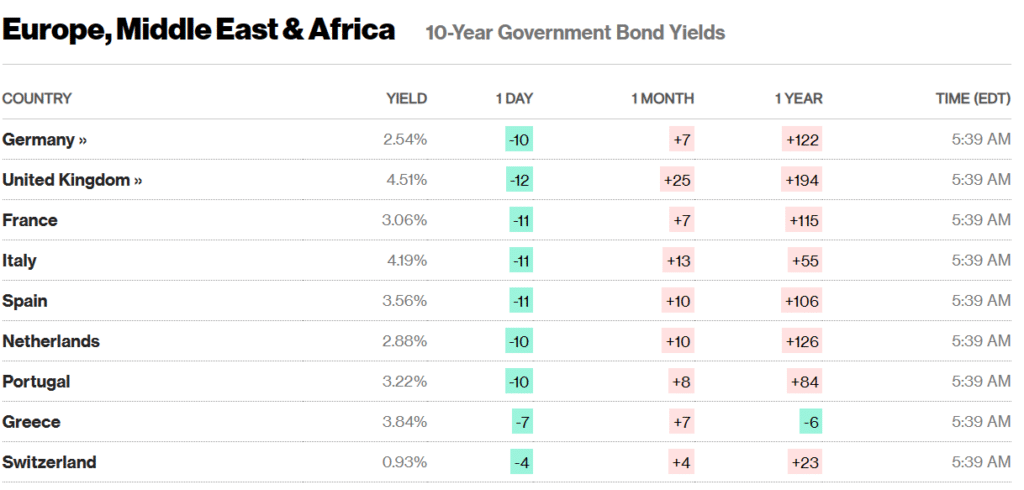Click the France country row label
Image resolution: width=1024 pixels, height=490 pixels.
point(30,220)
